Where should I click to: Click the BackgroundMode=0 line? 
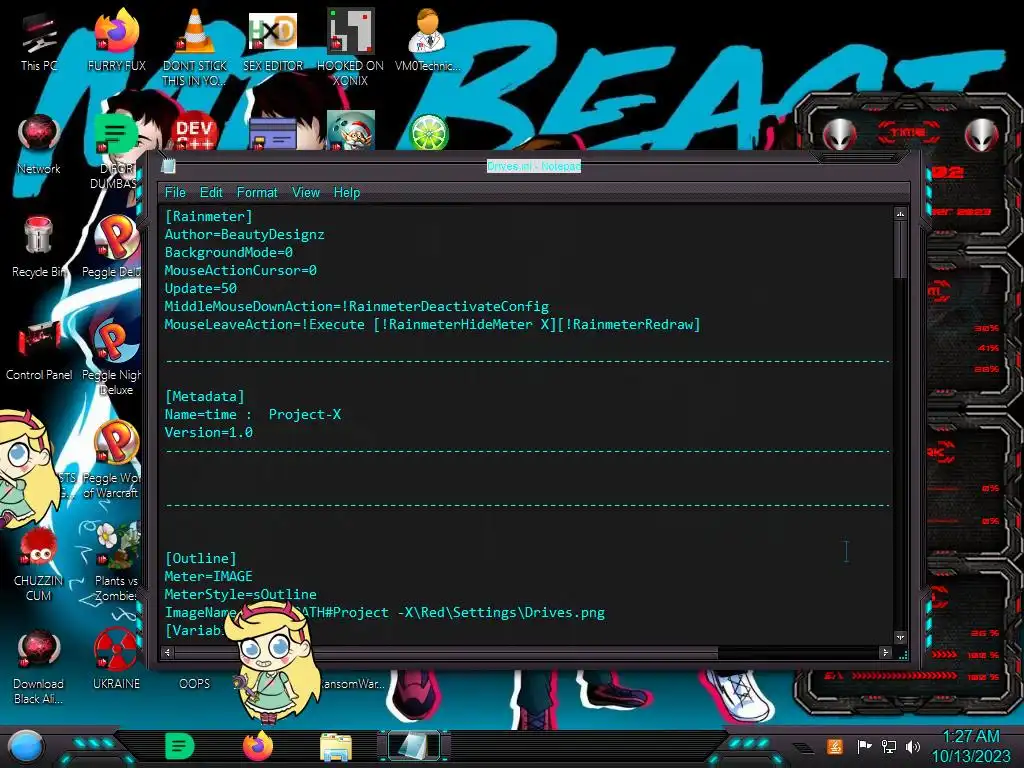click(x=229, y=252)
